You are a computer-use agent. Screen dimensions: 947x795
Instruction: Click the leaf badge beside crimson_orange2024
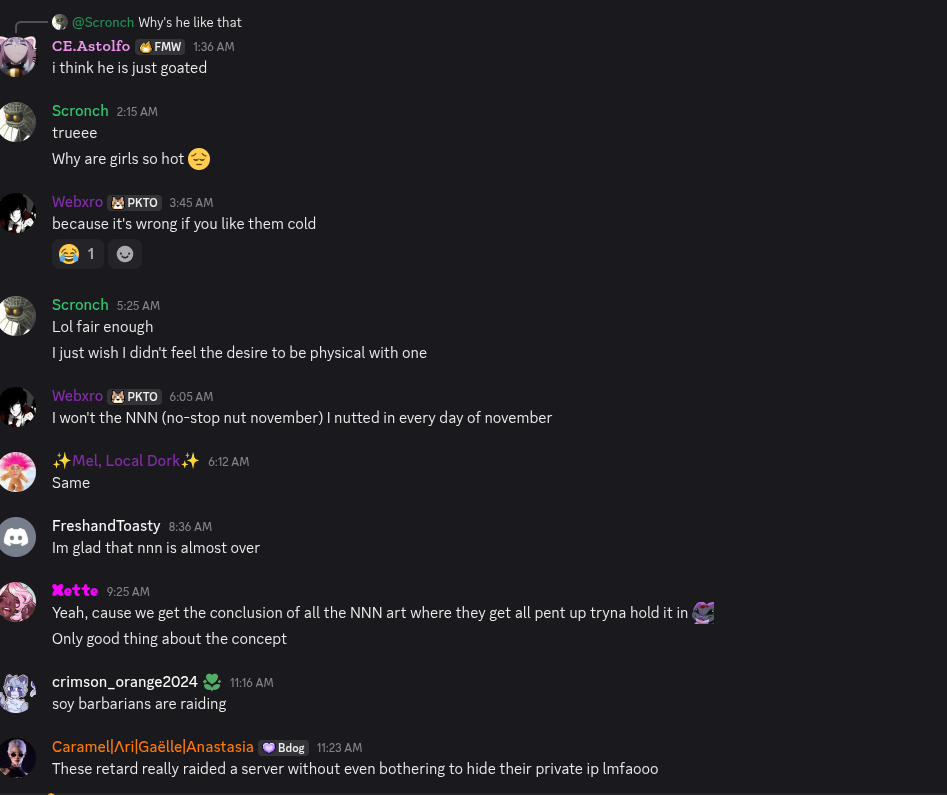pos(212,682)
